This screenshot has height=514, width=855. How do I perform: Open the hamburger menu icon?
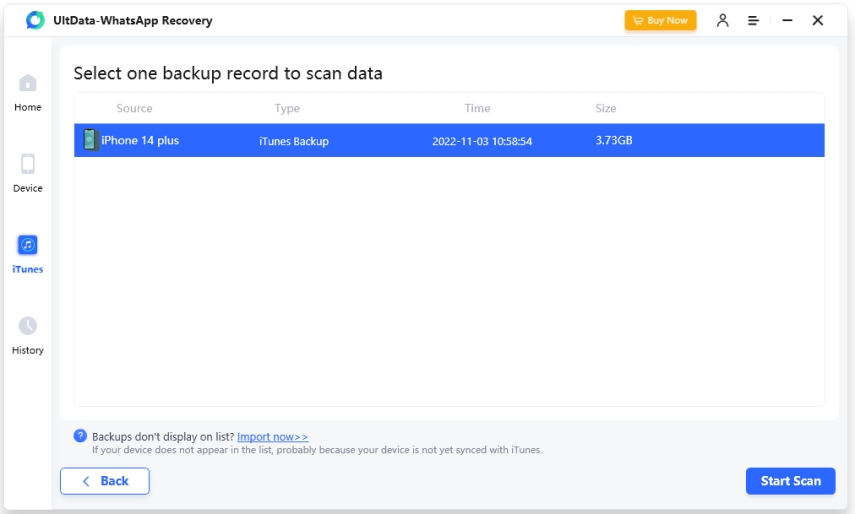[753, 21]
